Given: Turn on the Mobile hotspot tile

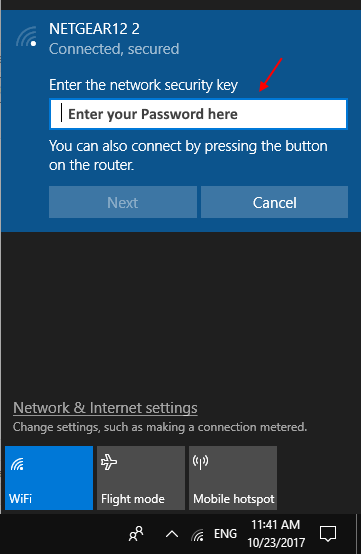Looking at the screenshot, I should [x=233, y=478].
